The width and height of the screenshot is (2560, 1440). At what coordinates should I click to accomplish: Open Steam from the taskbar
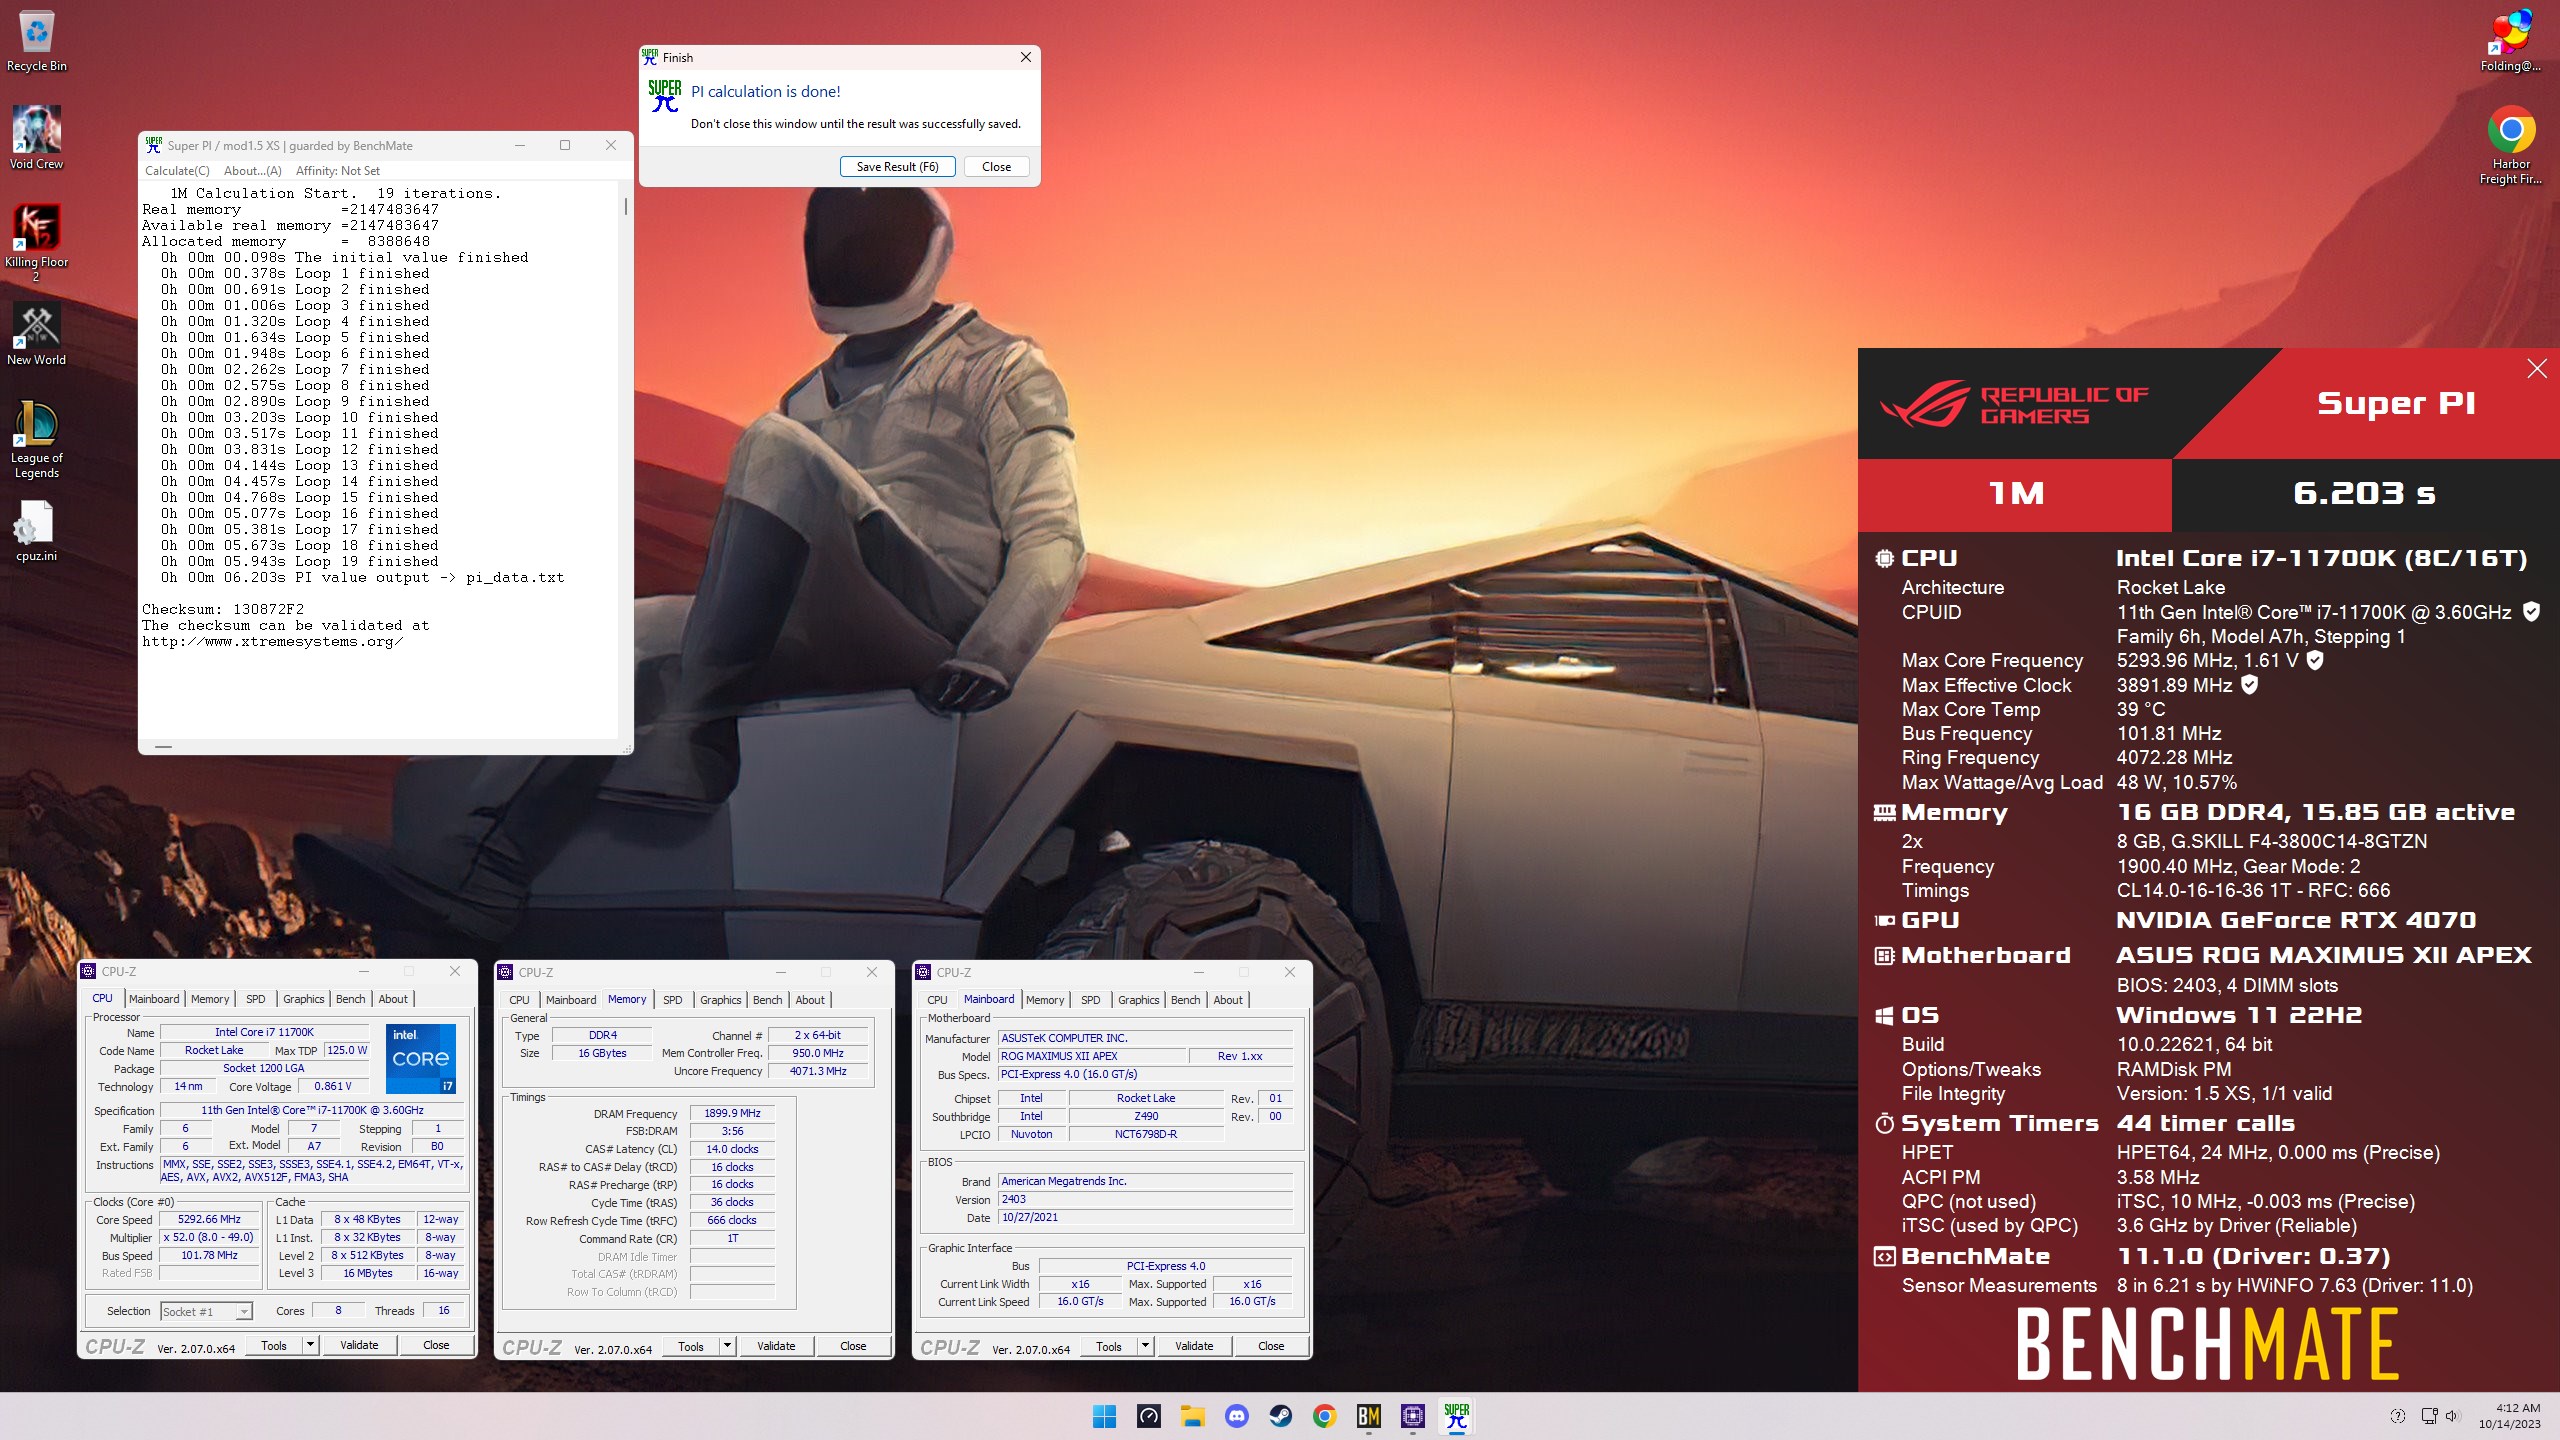pyautogui.click(x=1281, y=1416)
